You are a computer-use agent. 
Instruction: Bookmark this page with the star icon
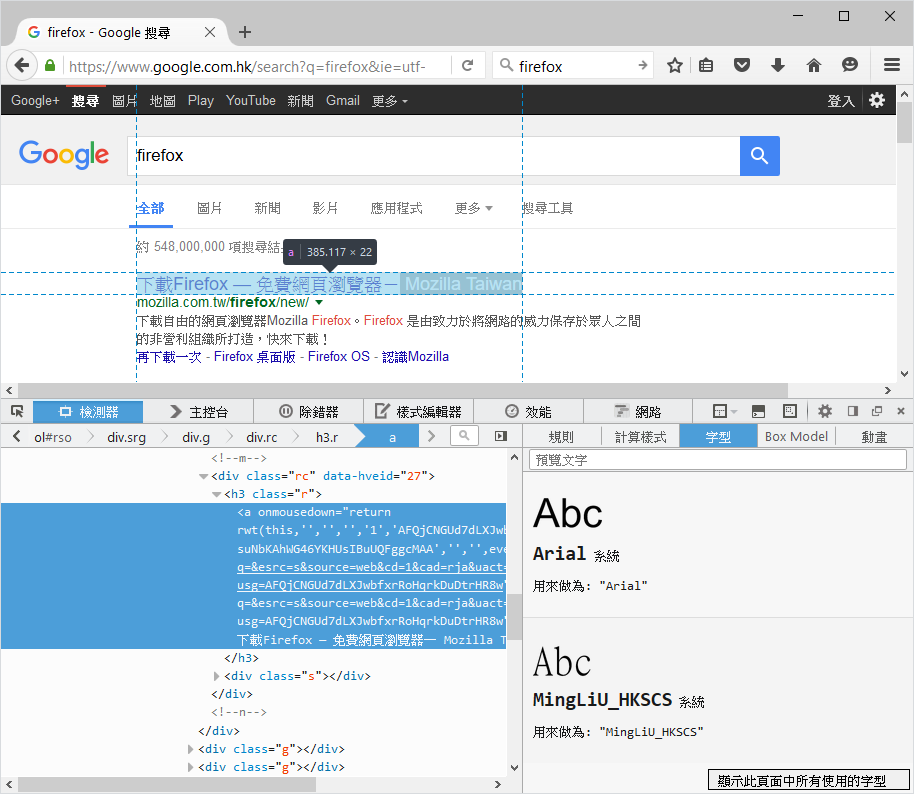675,66
